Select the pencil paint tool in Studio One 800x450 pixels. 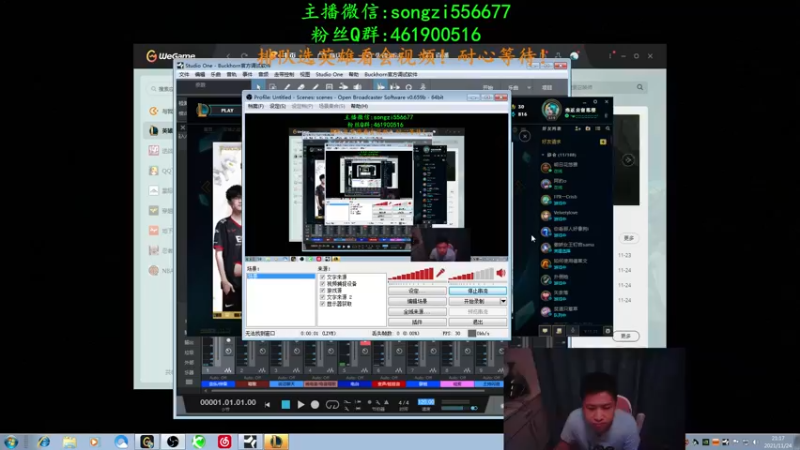pyautogui.click(x=287, y=87)
